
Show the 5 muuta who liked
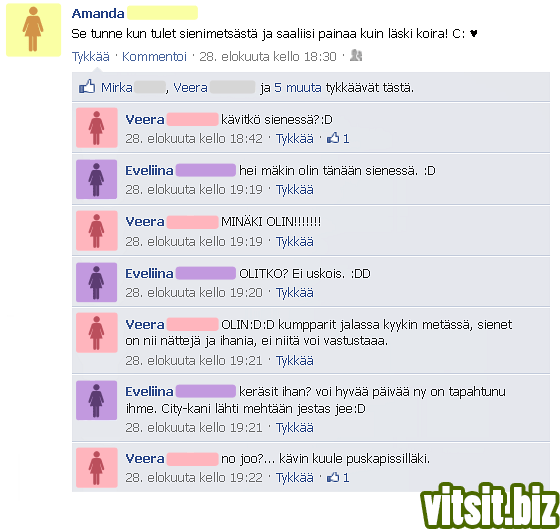[298, 87]
